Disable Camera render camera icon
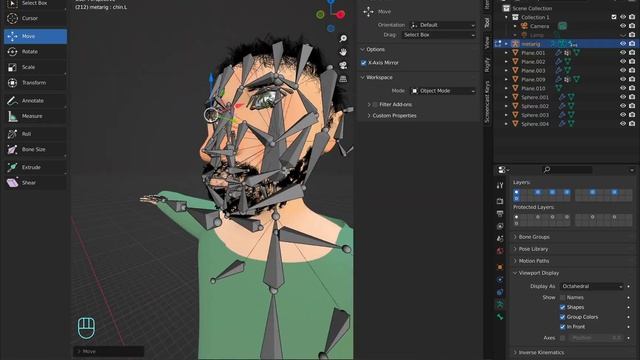This screenshot has width=640, height=360. 632,26
